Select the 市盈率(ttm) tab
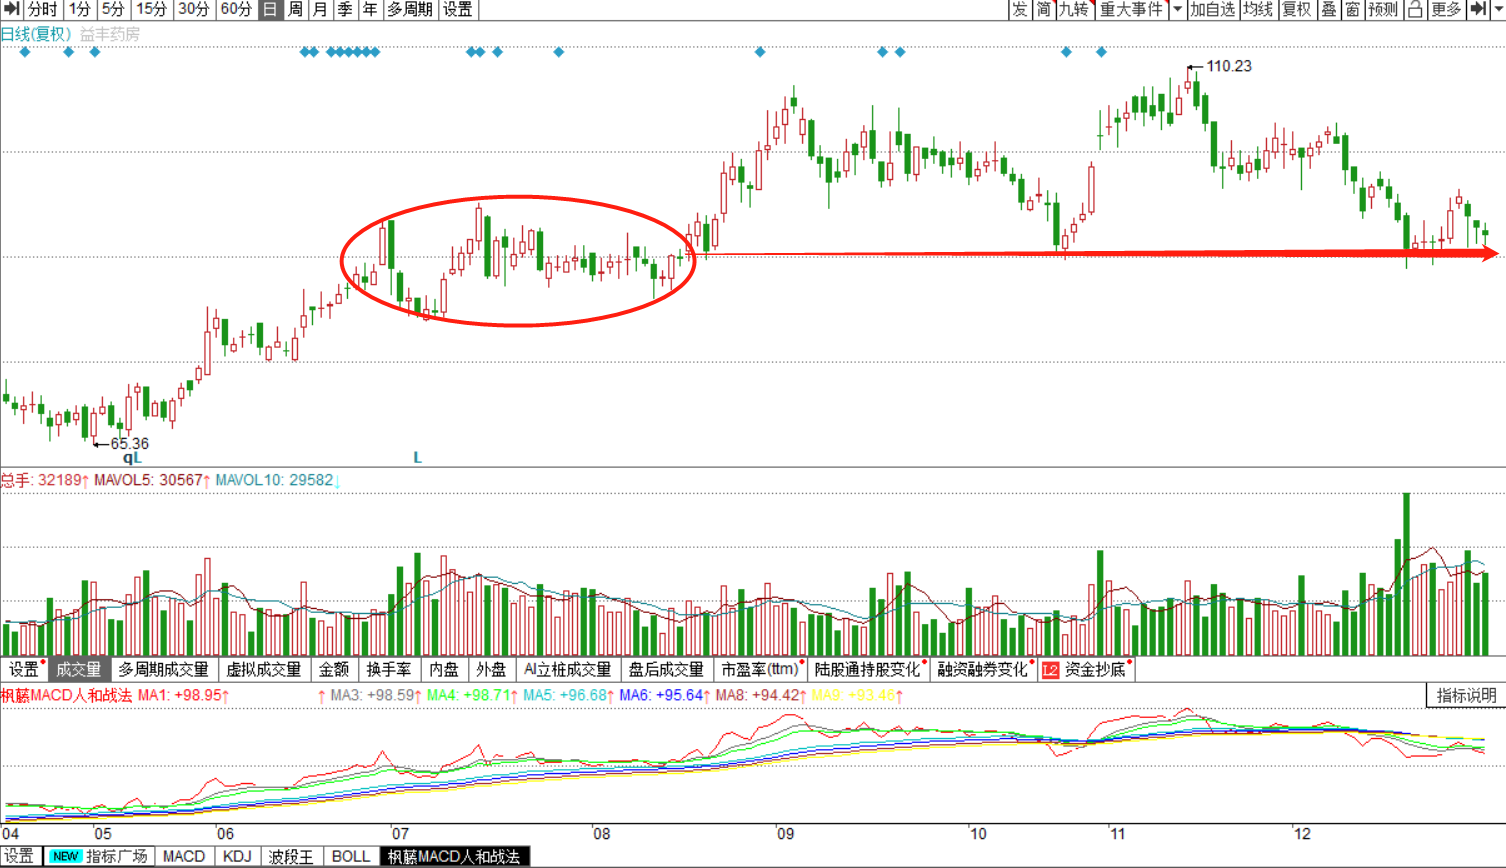This screenshot has width=1506, height=868. pyautogui.click(x=762, y=669)
